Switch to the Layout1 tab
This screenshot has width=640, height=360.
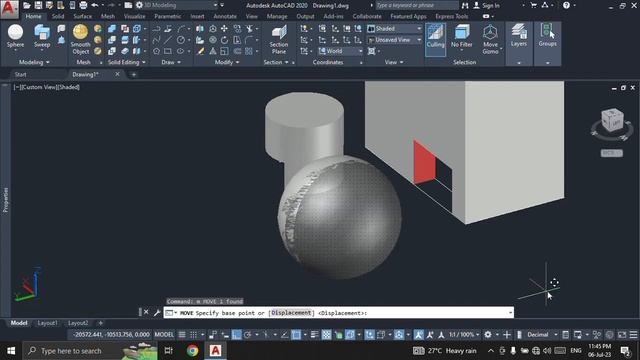click(47, 323)
